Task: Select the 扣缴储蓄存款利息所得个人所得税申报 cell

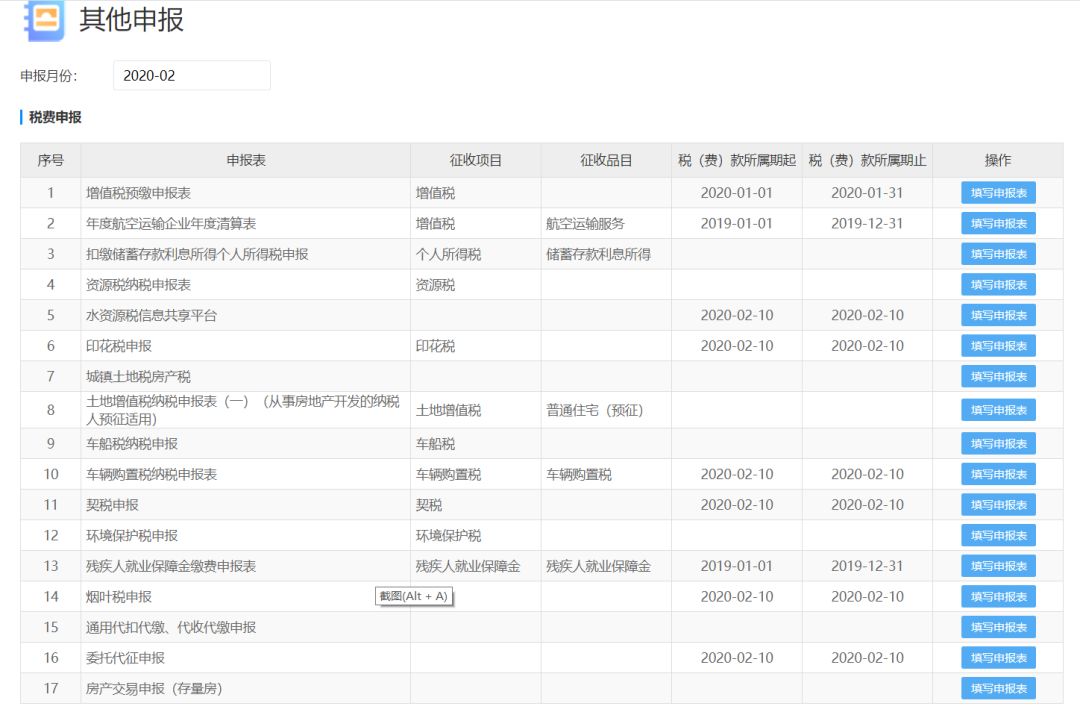Action: [197, 254]
